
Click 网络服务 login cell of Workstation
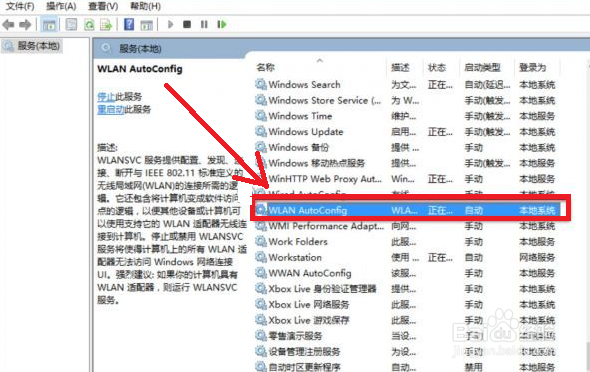click(537, 258)
